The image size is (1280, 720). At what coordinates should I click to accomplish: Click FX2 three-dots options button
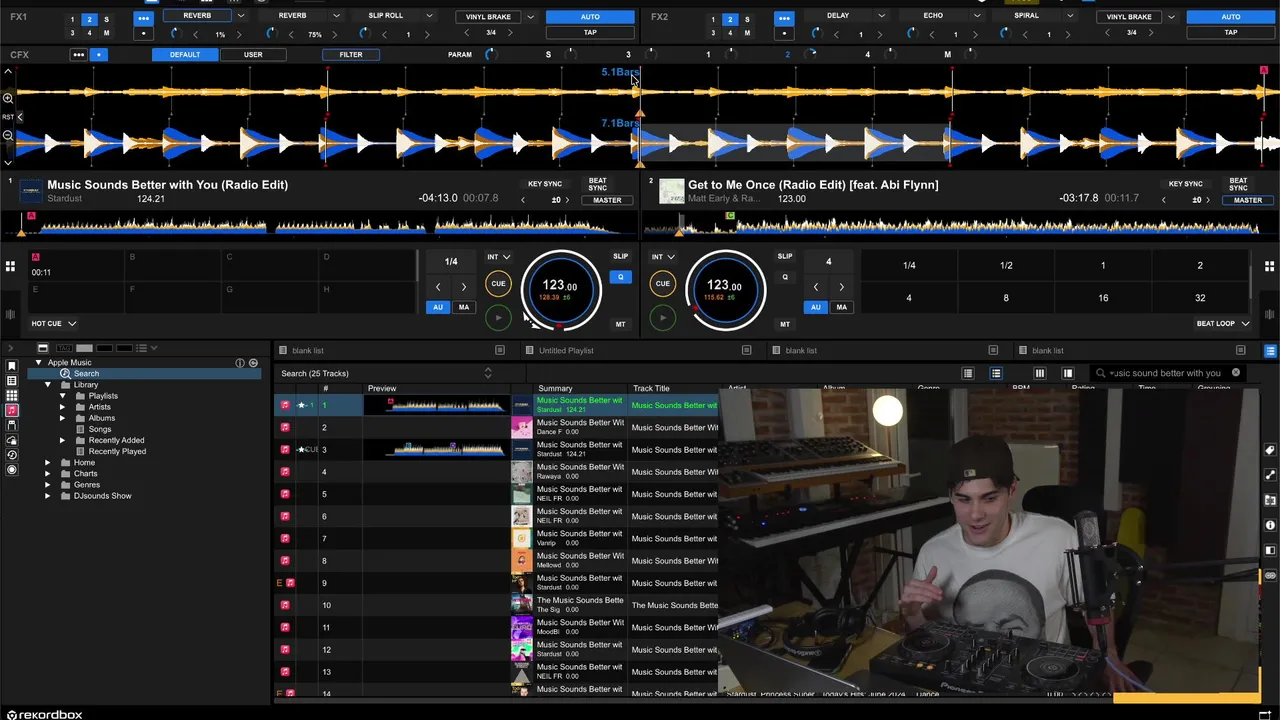coord(784,18)
